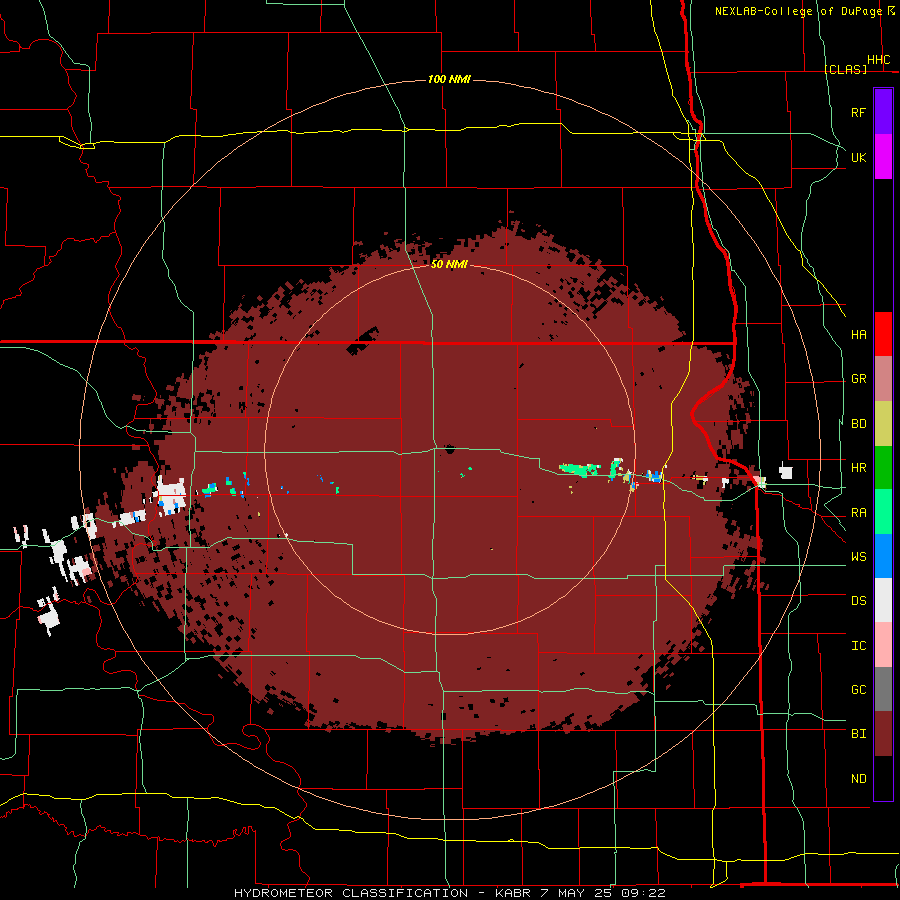This screenshot has width=900, height=900.
Task: Pick the light green RA legend swatch
Action: tap(883, 512)
